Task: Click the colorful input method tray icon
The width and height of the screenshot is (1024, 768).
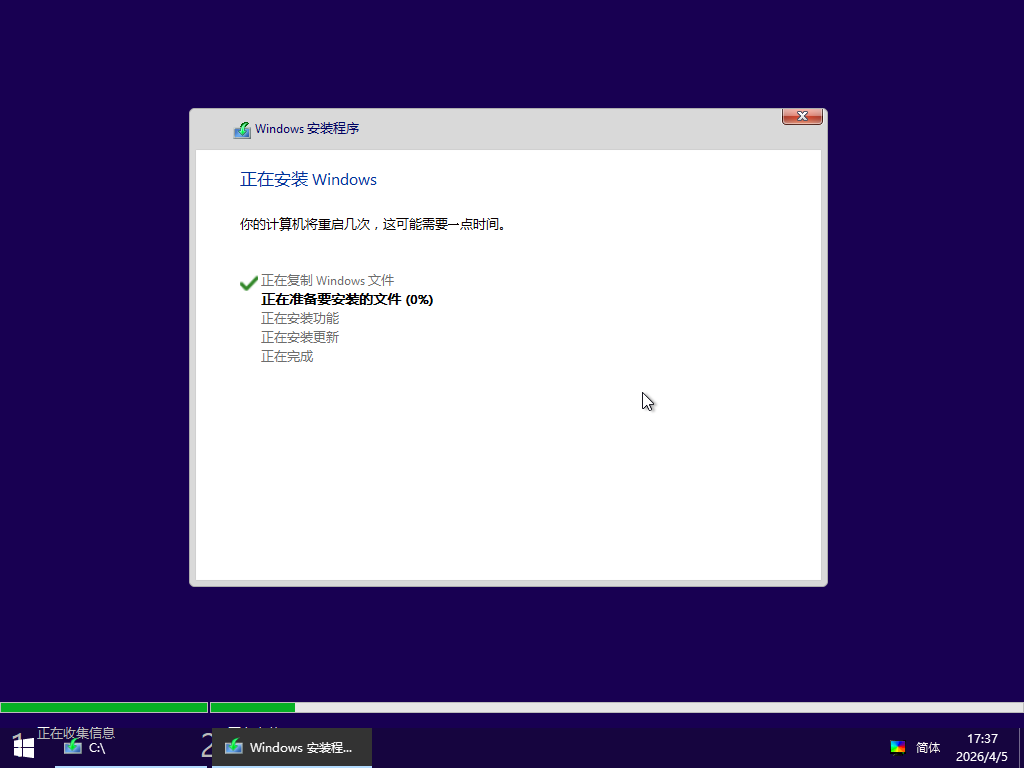Action: click(x=897, y=747)
